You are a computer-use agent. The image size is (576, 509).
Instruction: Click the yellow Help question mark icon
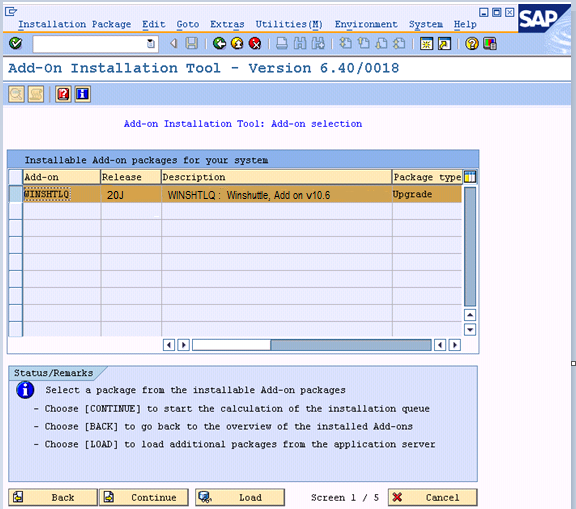point(472,44)
